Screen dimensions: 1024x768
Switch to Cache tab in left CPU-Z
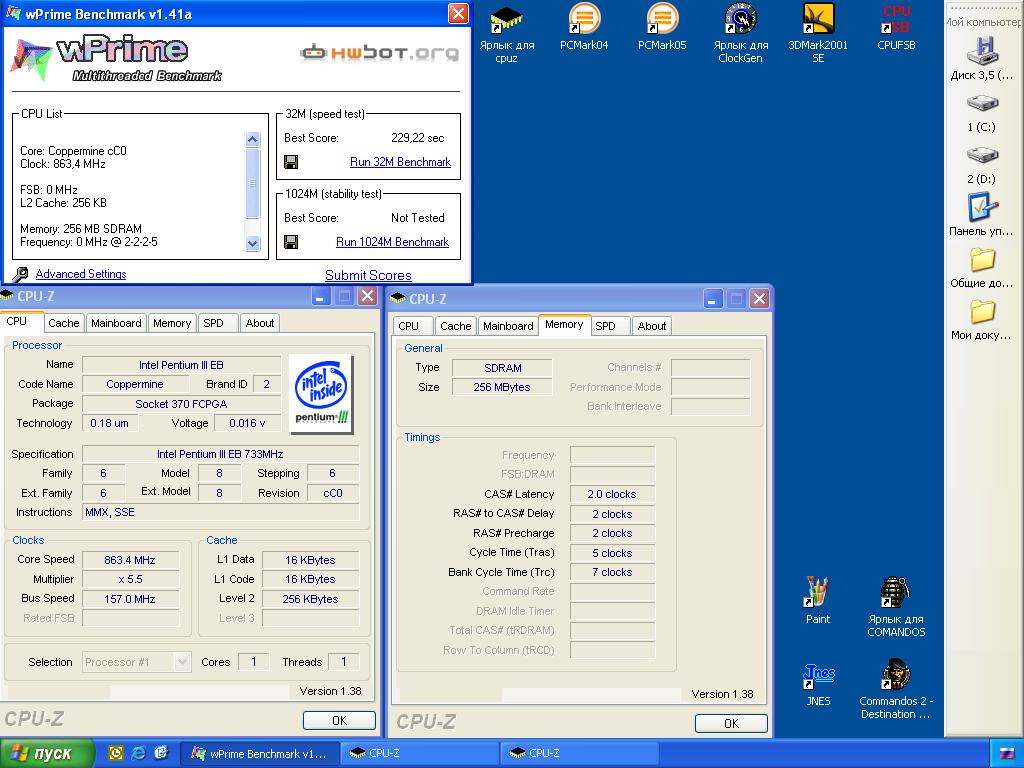click(63, 323)
